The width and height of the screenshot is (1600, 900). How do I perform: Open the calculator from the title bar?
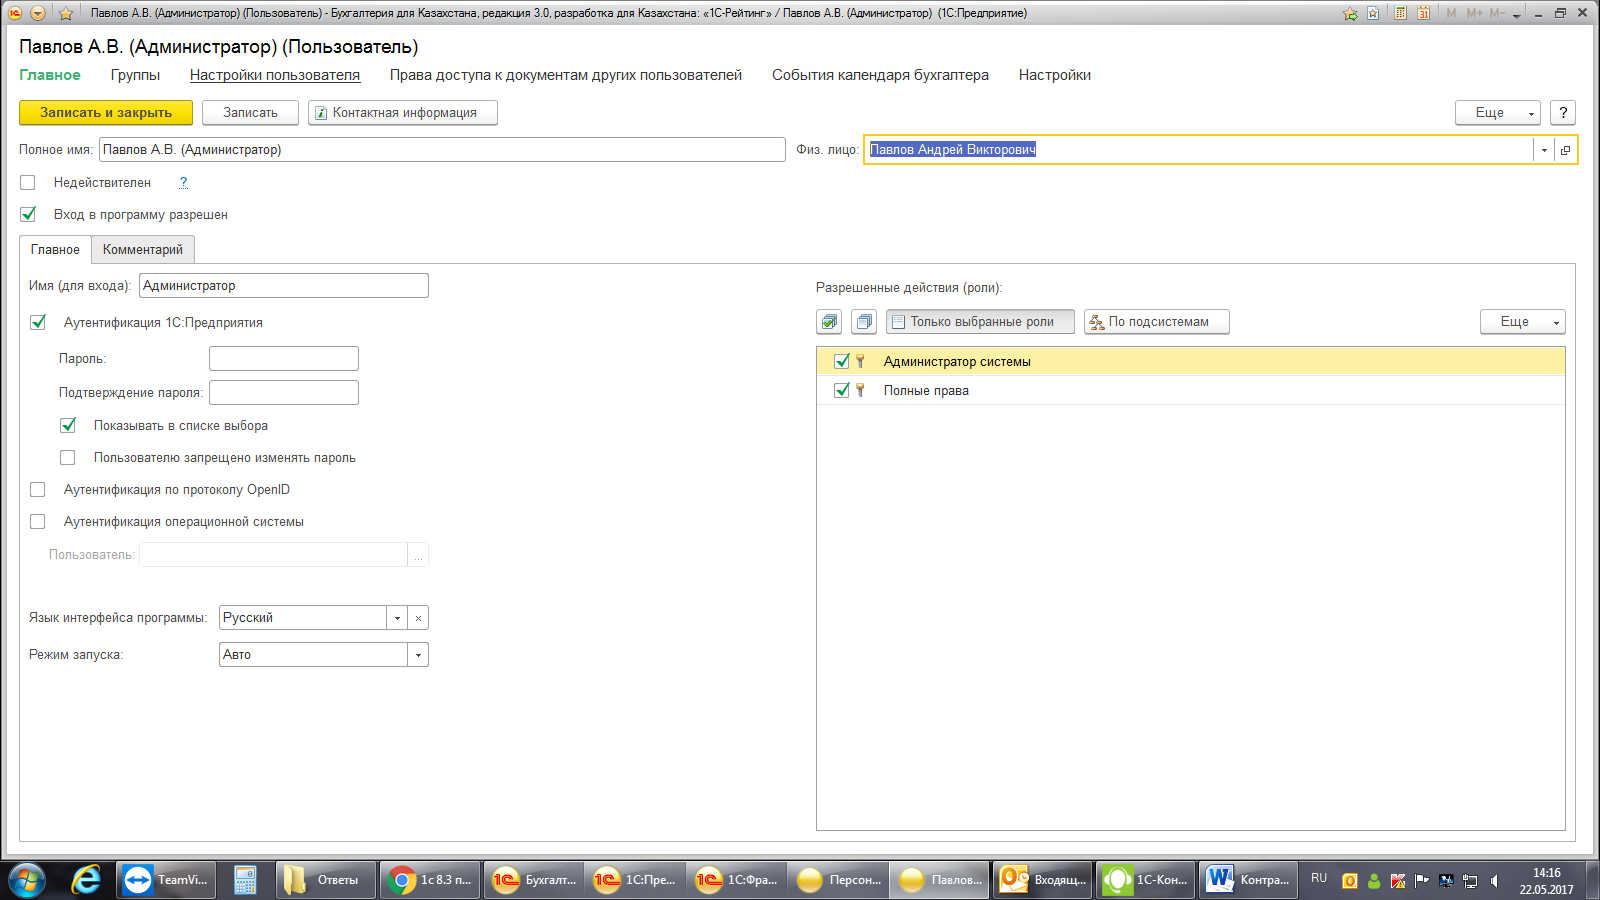[x=1401, y=13]
